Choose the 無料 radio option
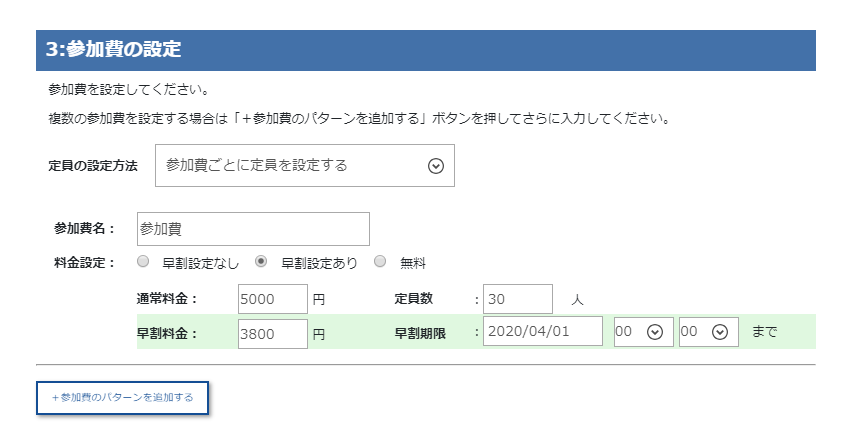Image resolution: width=864 pixels, height=427 pixels. click(x=380, y=262)
